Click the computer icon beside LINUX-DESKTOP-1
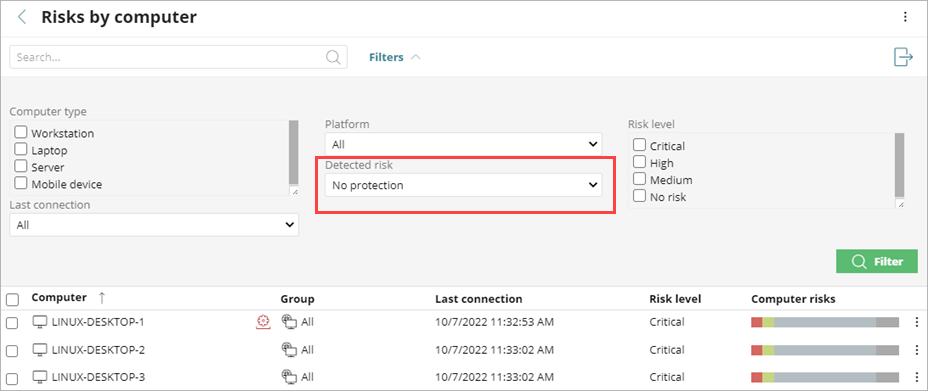 tap(40, 322)
